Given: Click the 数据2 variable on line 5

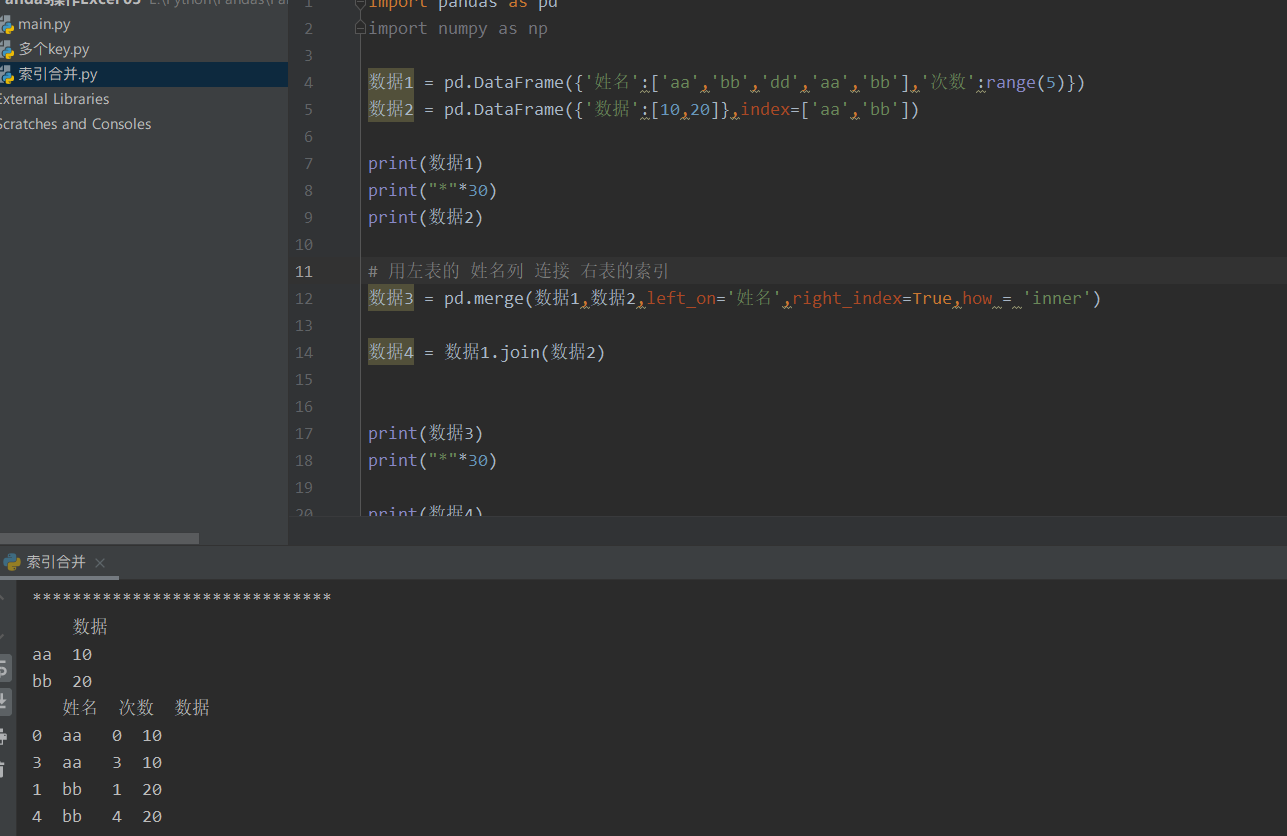Looking at the screenshot, I should click(x=391, y=109).
